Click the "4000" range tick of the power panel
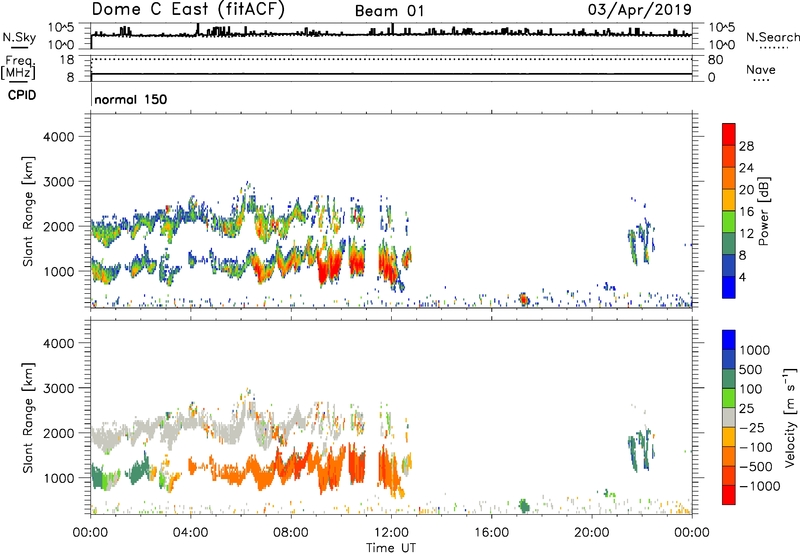The width and height of the screenshot is (800, 554). [x=58, y=137]
